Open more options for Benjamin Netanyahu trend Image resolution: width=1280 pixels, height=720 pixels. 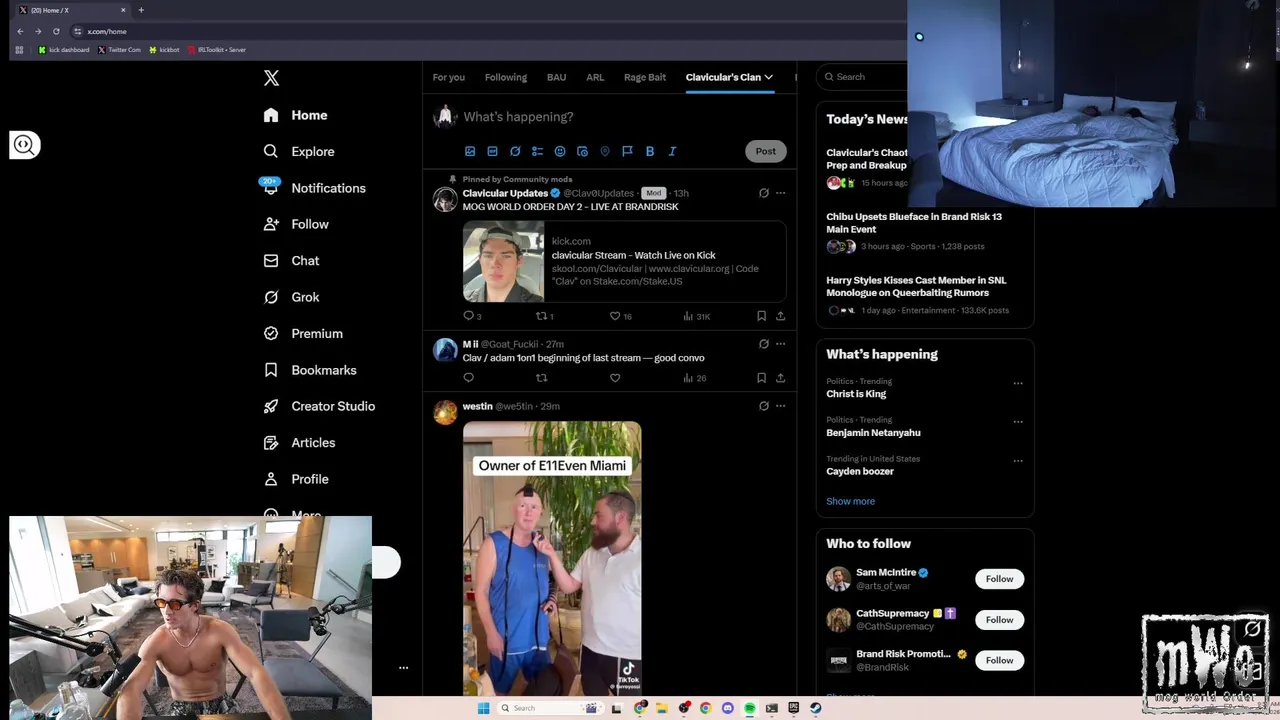[x=1018, y=422]
